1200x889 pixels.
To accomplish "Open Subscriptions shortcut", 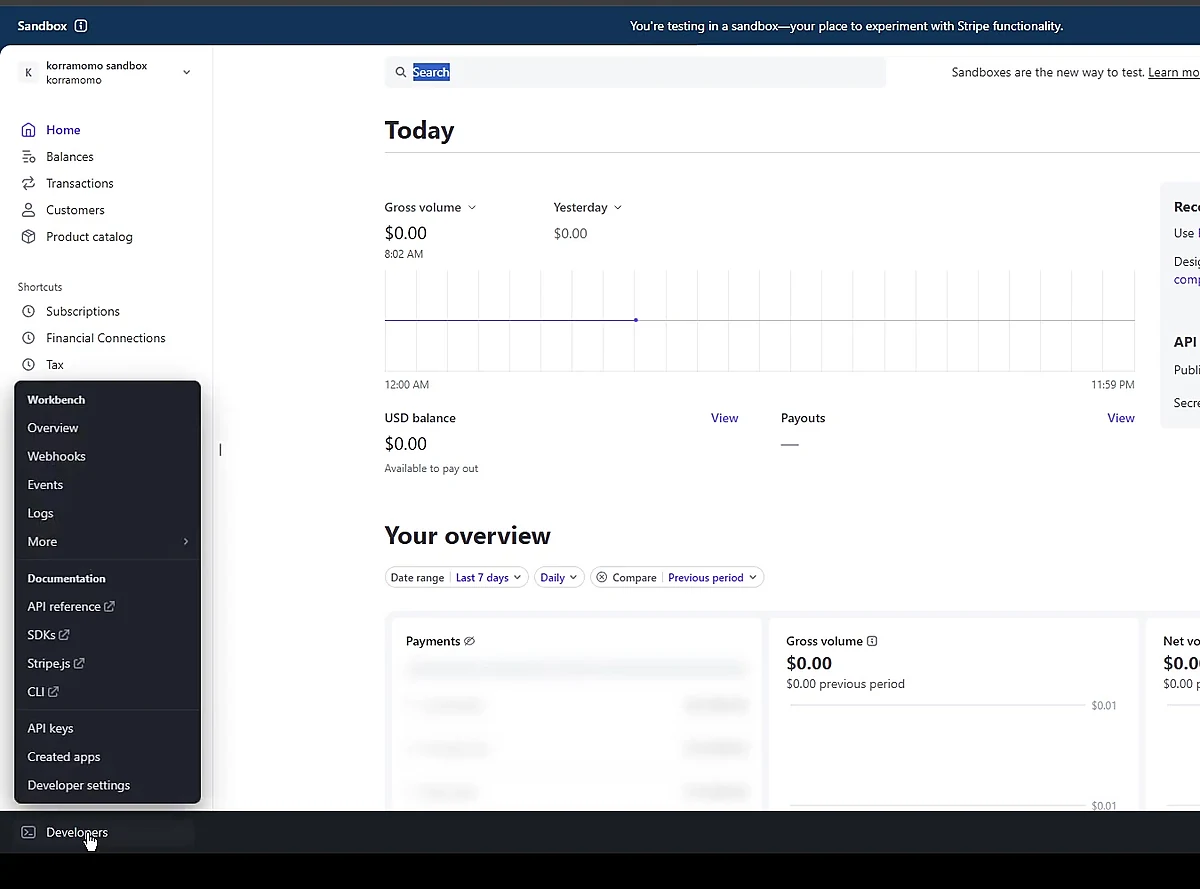I will pos(83,311).
